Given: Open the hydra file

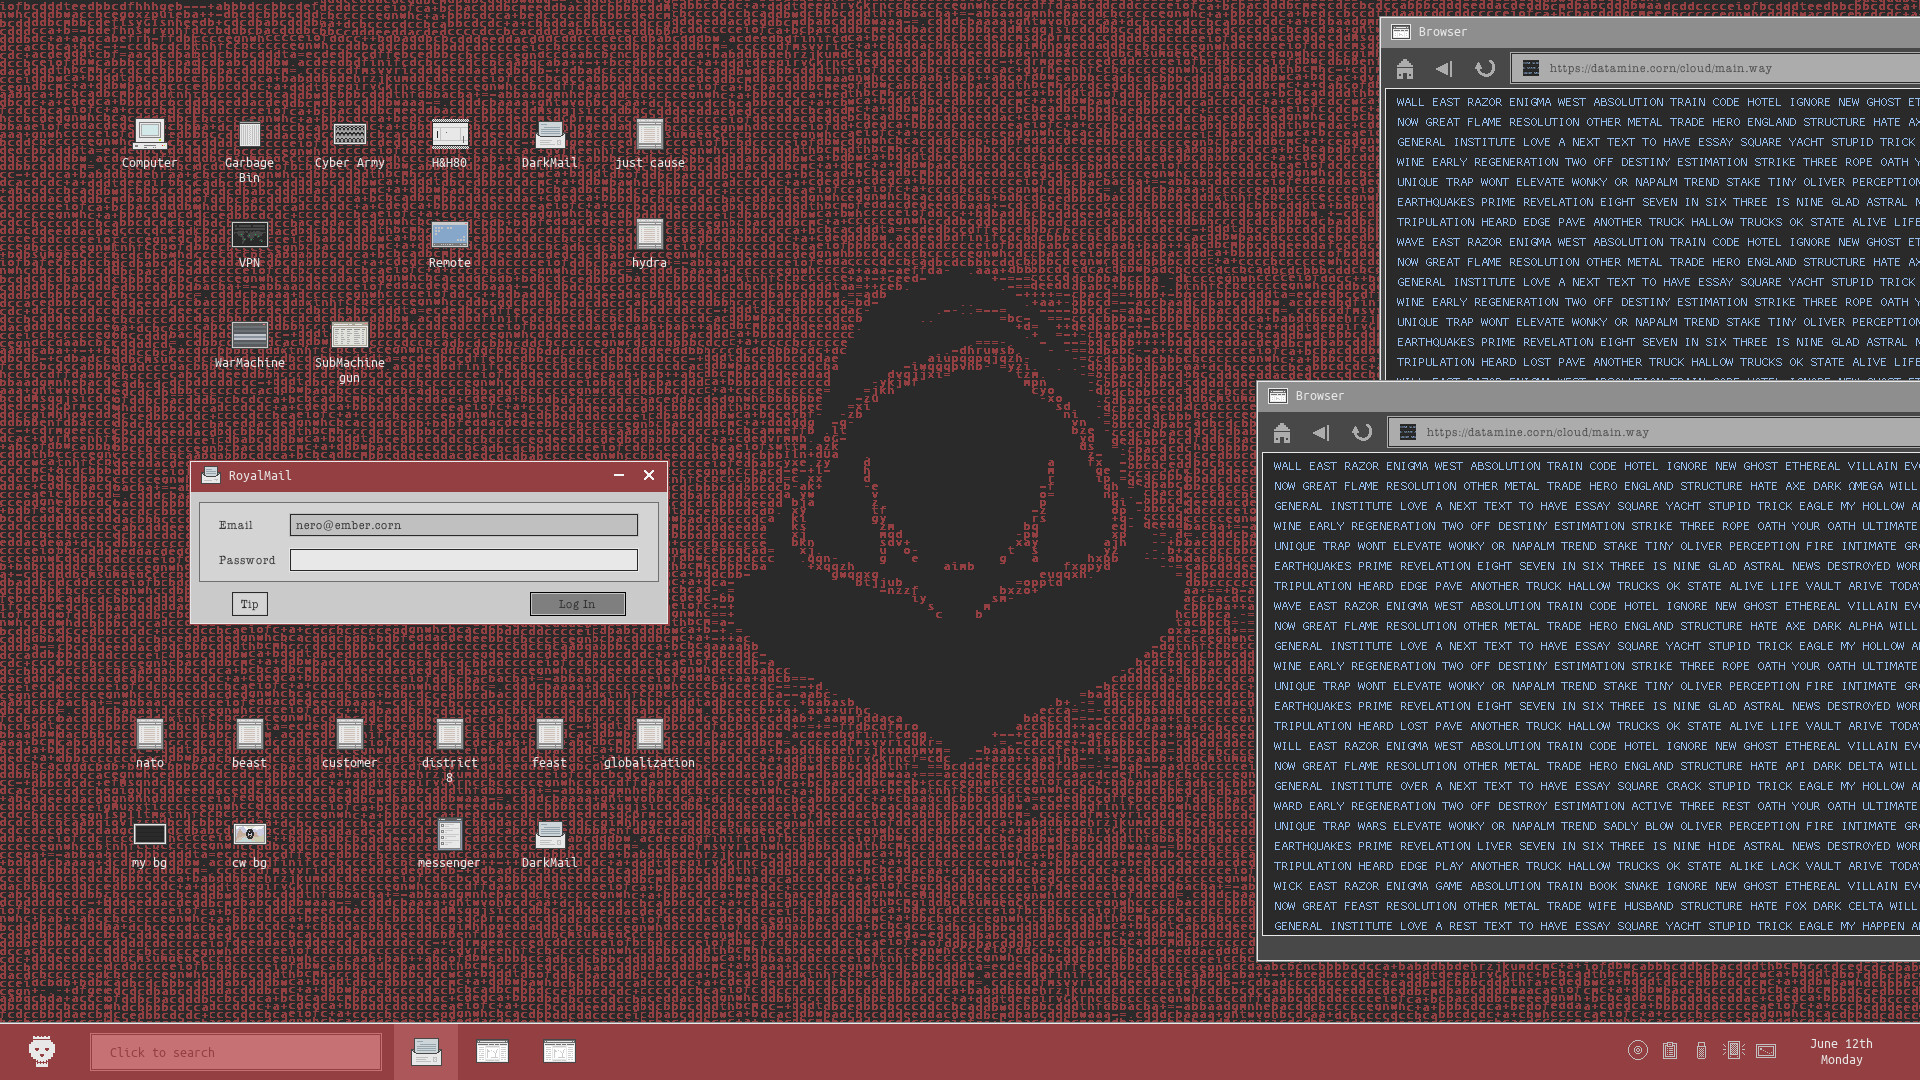Looking at the screenshot, I should pyautogui.click(x=649, y=235).
